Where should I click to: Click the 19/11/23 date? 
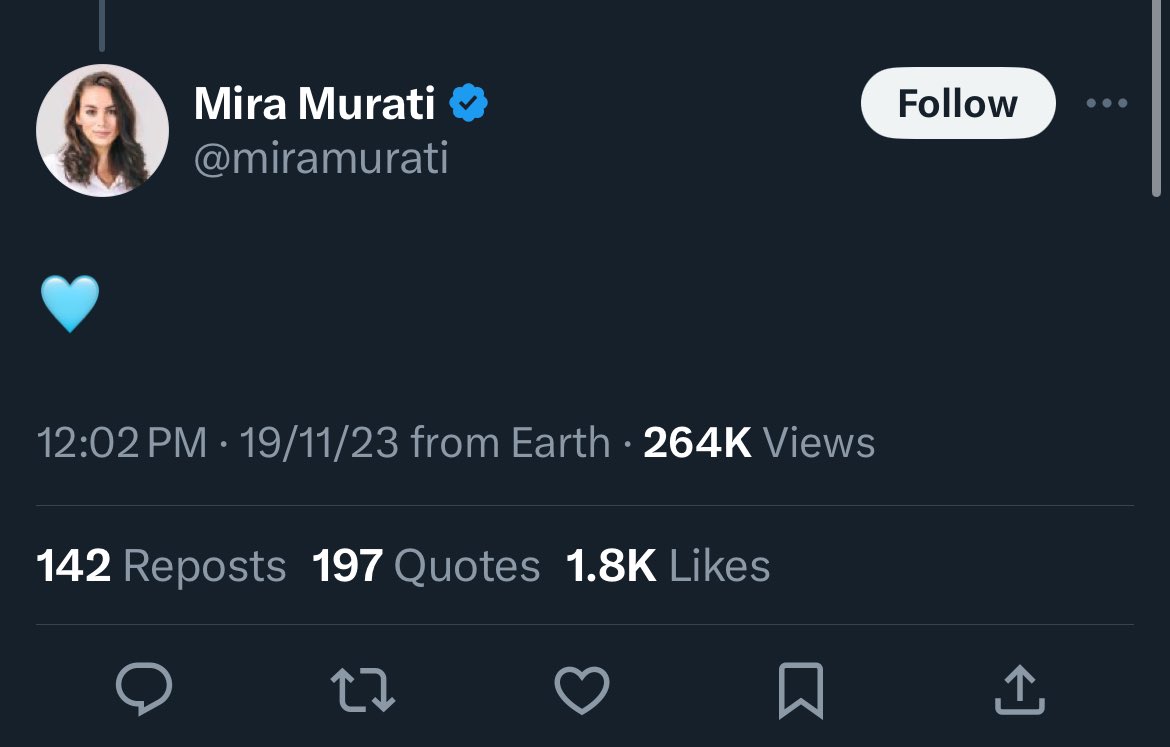pyautogui.click(x=319, y=443)
